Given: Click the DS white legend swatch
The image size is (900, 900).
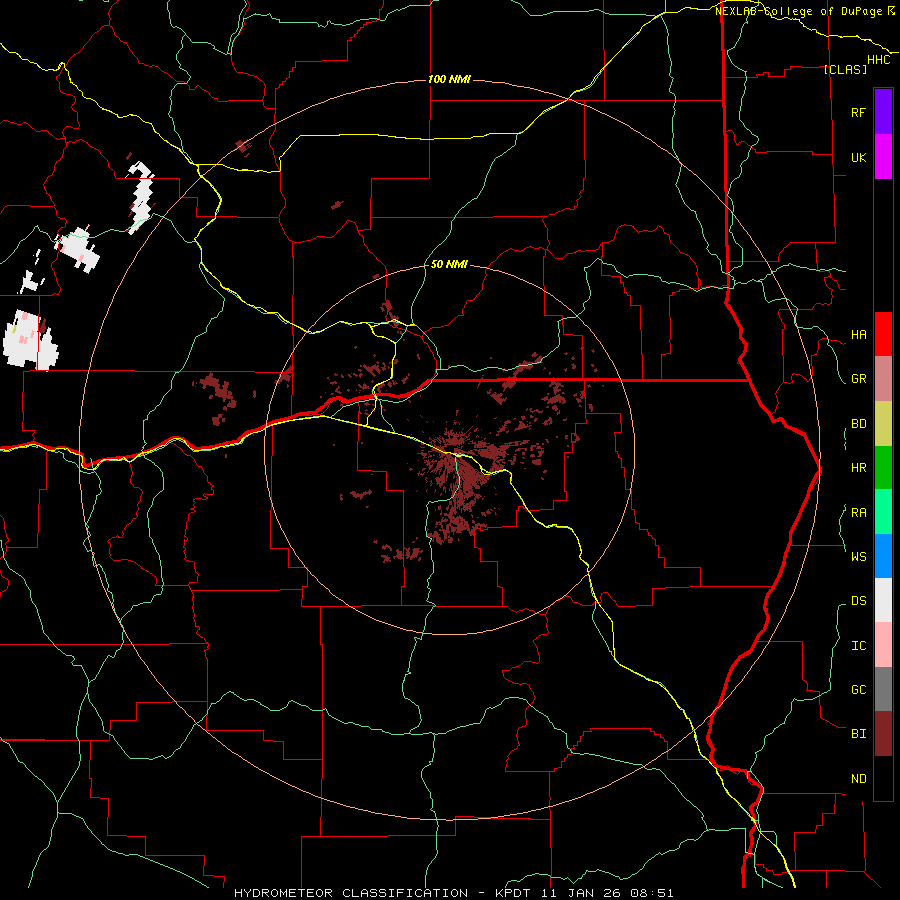Looking at the screenshot, I should tap(883, 600).
